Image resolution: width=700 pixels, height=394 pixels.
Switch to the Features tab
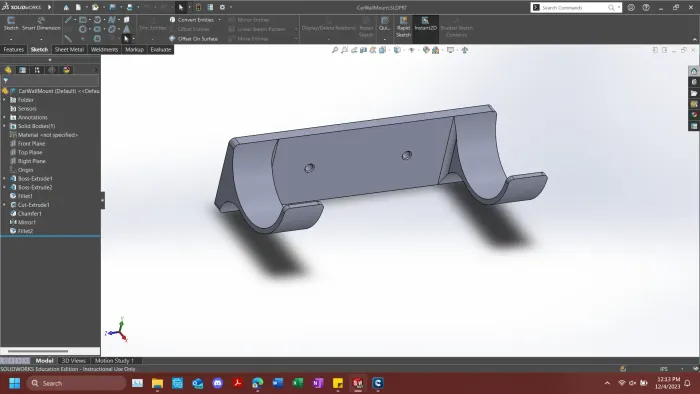click(13, 50)
